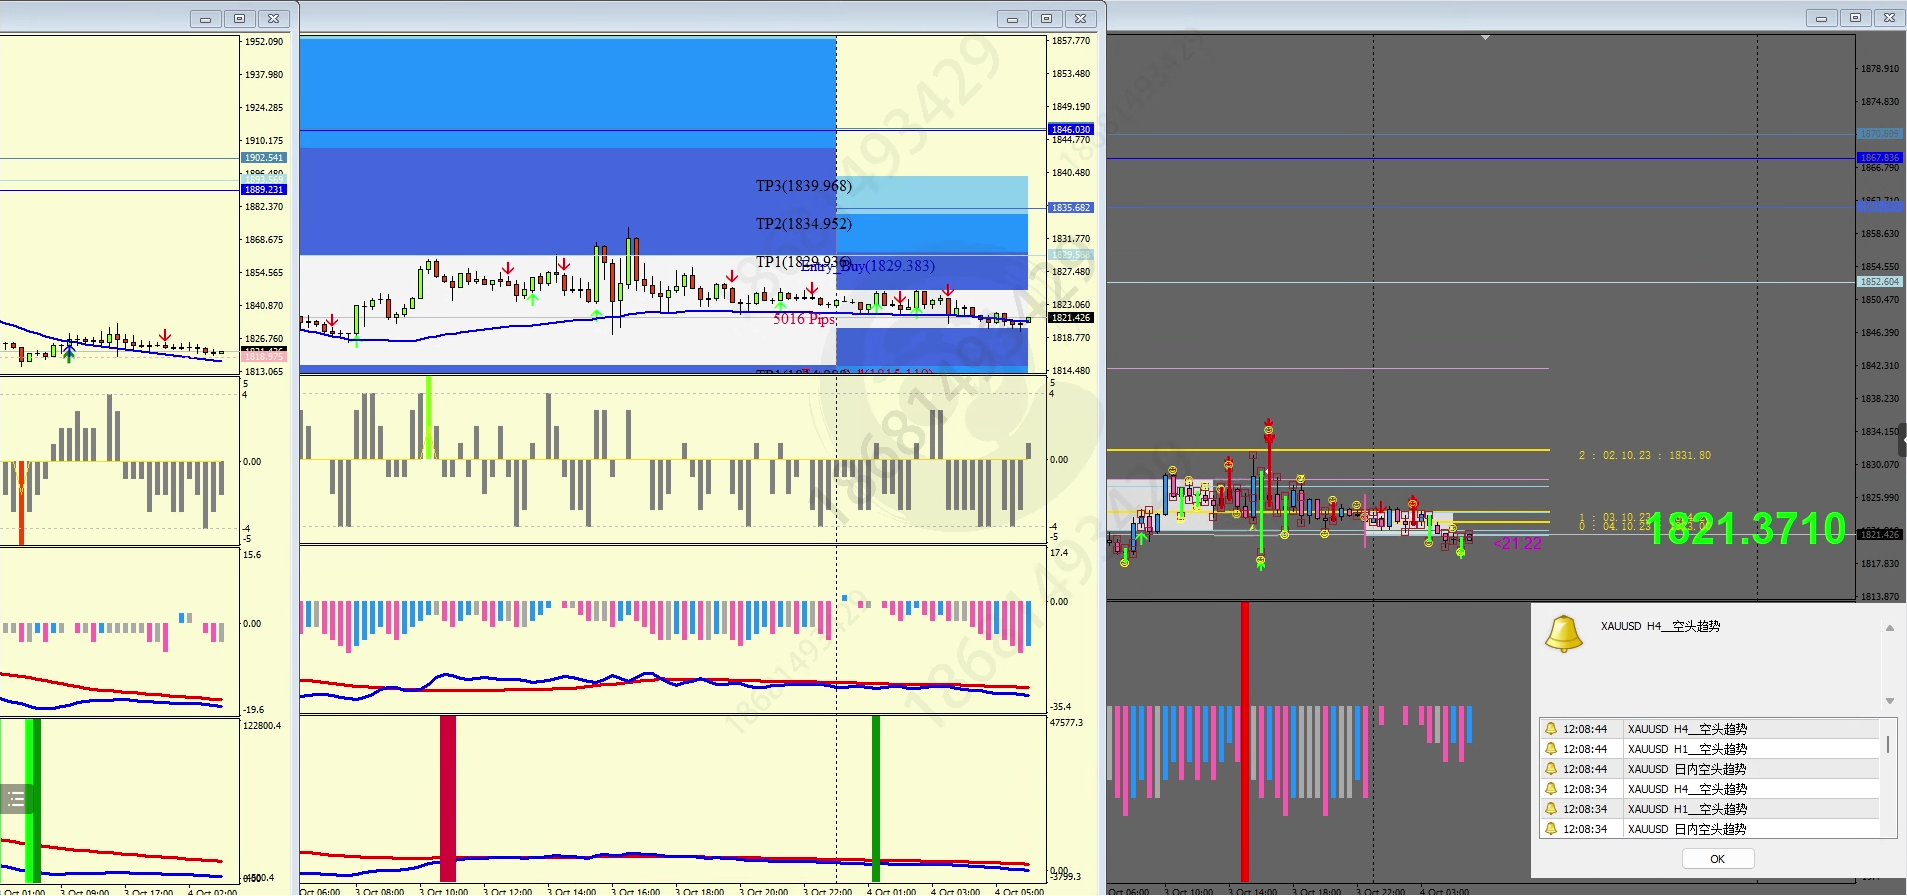This screenshot has height=896, width=1907.
Task: Close the right dark chart window
Action: 1889,18
